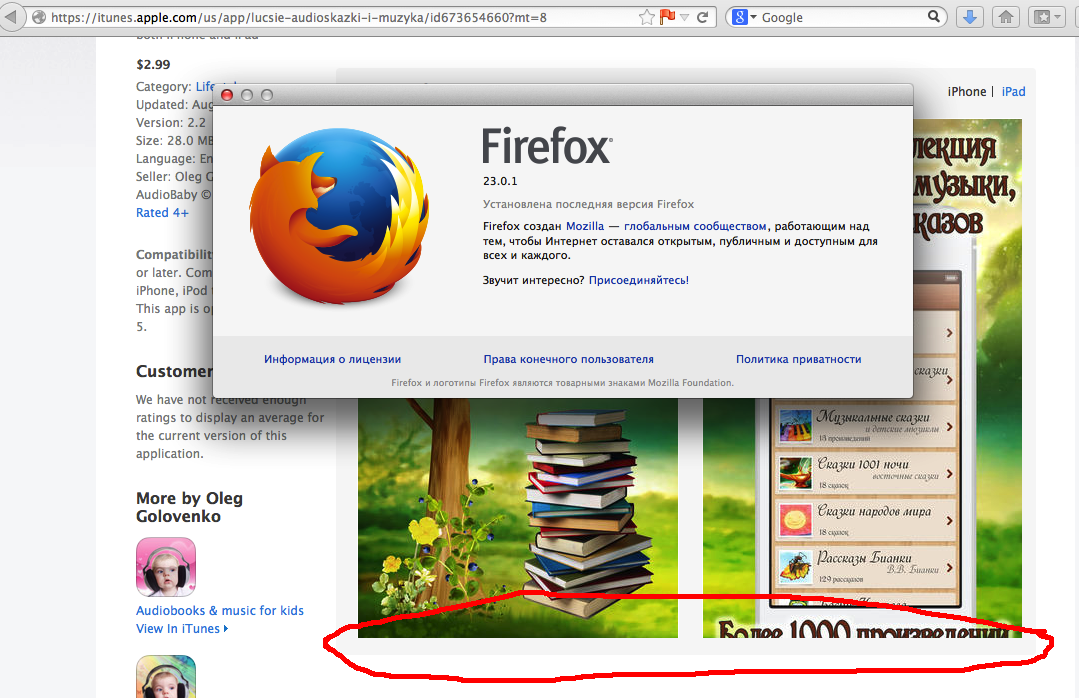
Task: Open the глобальным сообществом link
Action: pos(695,226)
